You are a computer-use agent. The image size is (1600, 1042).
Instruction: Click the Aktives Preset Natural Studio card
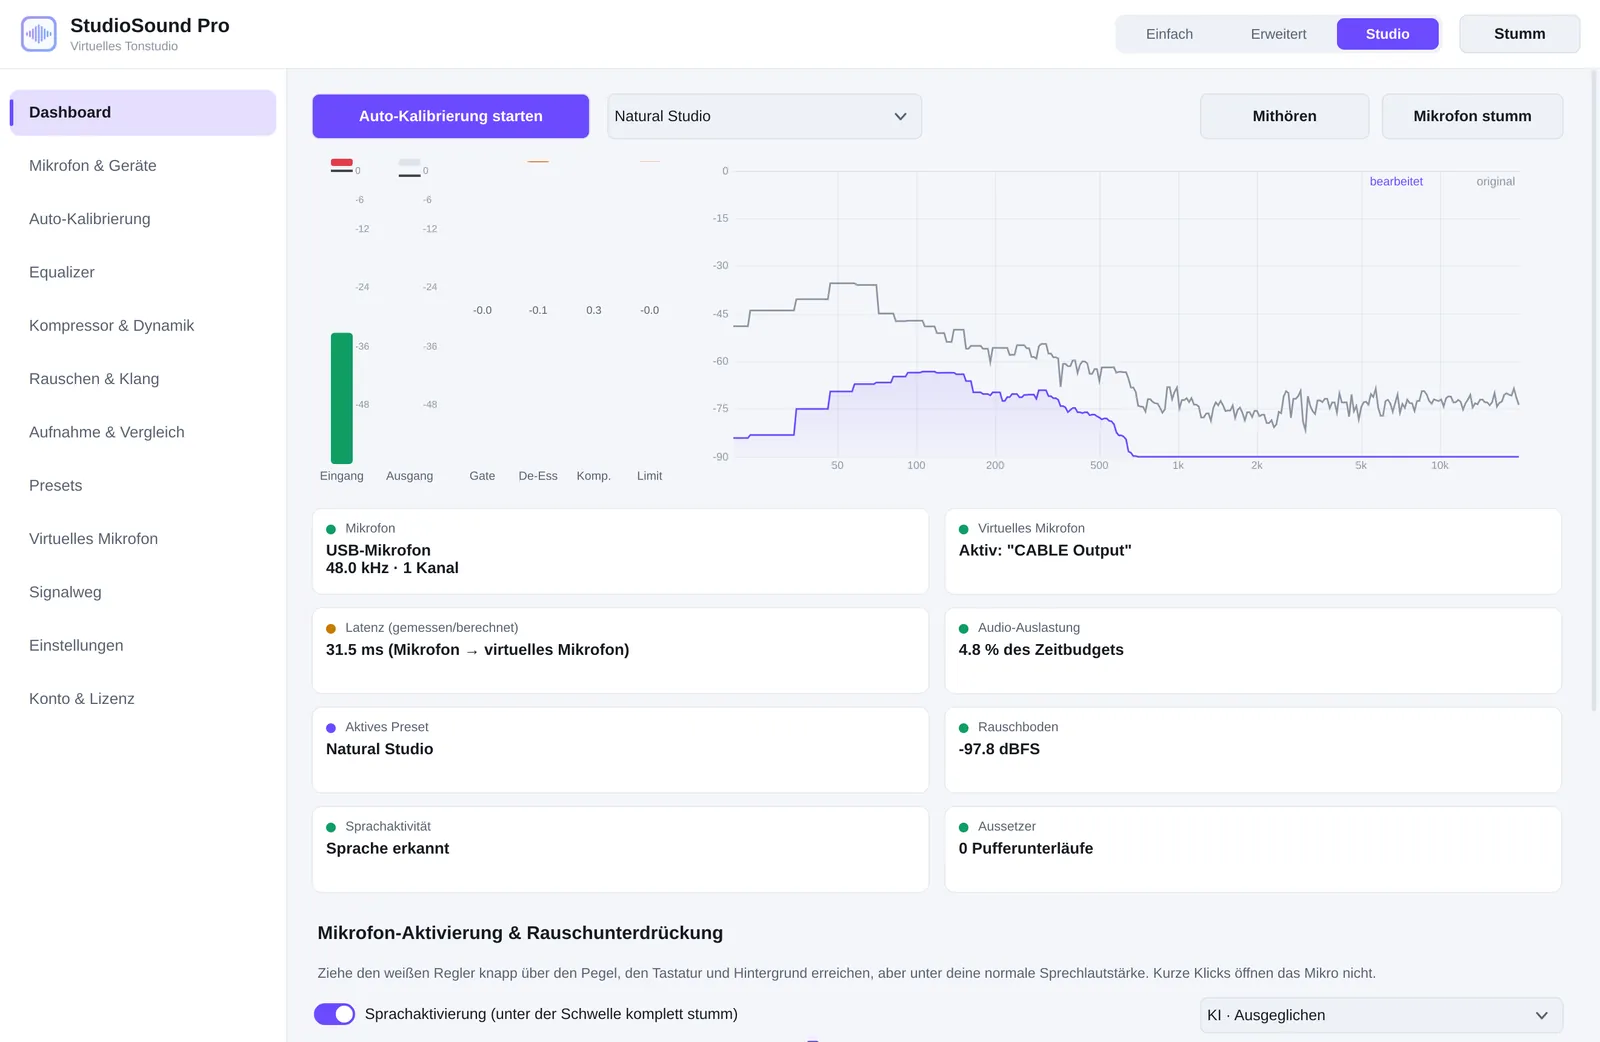click(x=620, y=750)
